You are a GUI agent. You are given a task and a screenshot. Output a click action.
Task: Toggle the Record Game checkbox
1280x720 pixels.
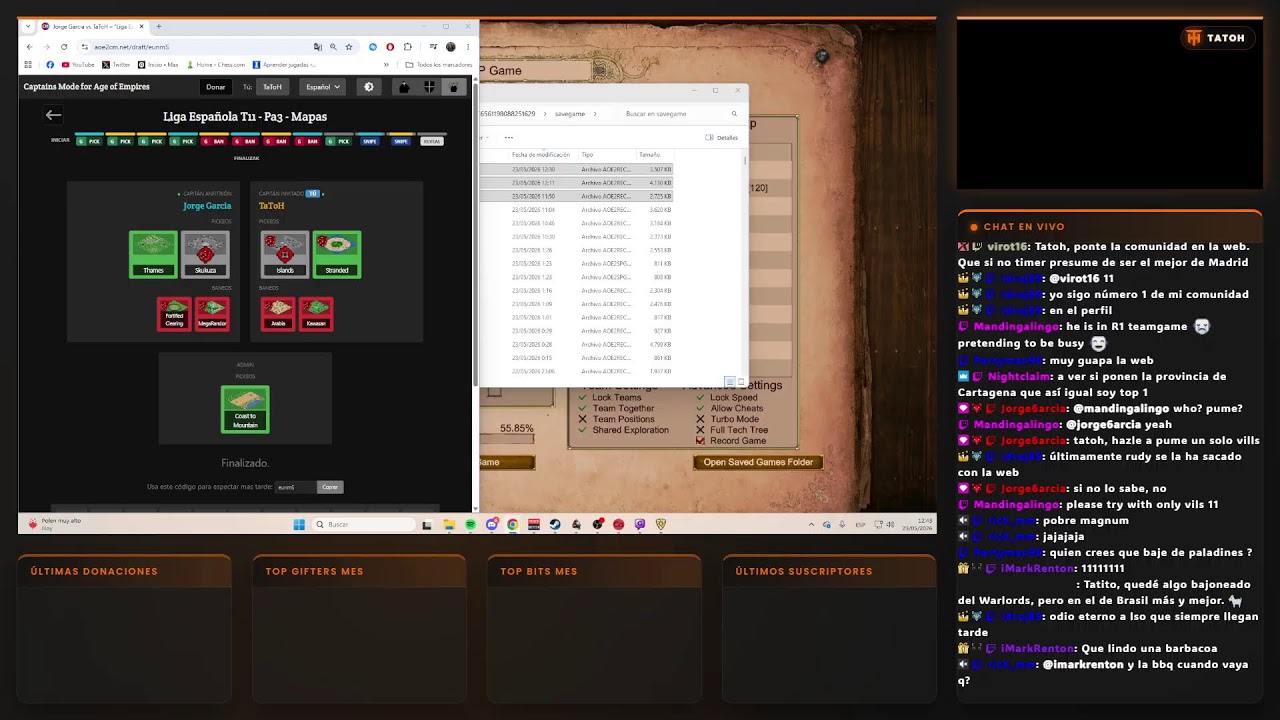pos(701,441)
